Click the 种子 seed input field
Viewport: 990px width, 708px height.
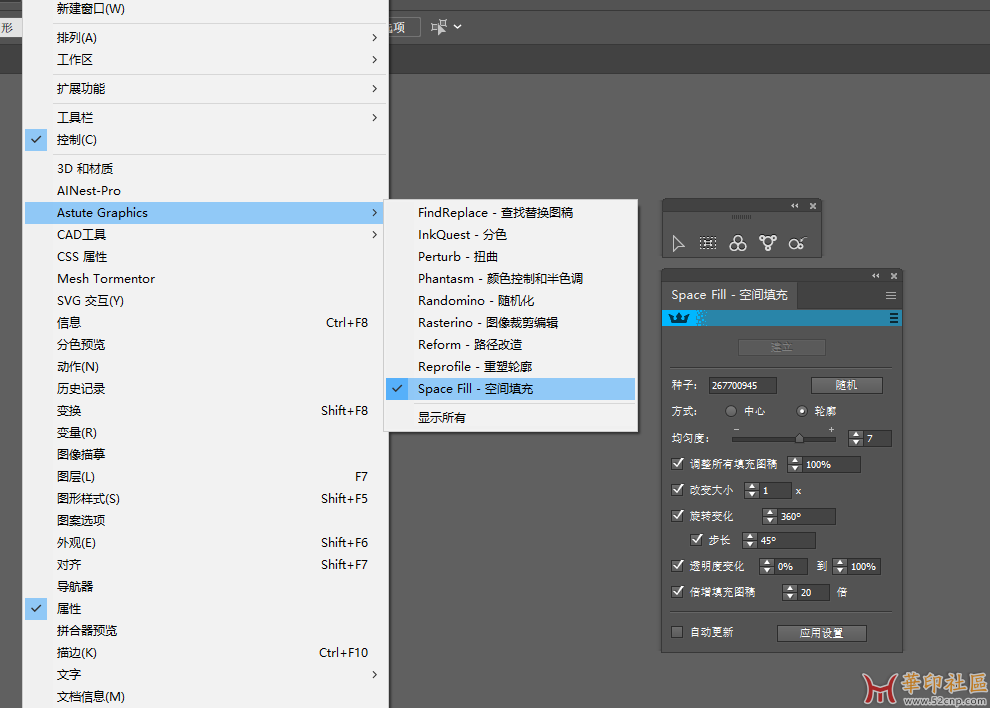pyautogui.click(x=742, y=385)
